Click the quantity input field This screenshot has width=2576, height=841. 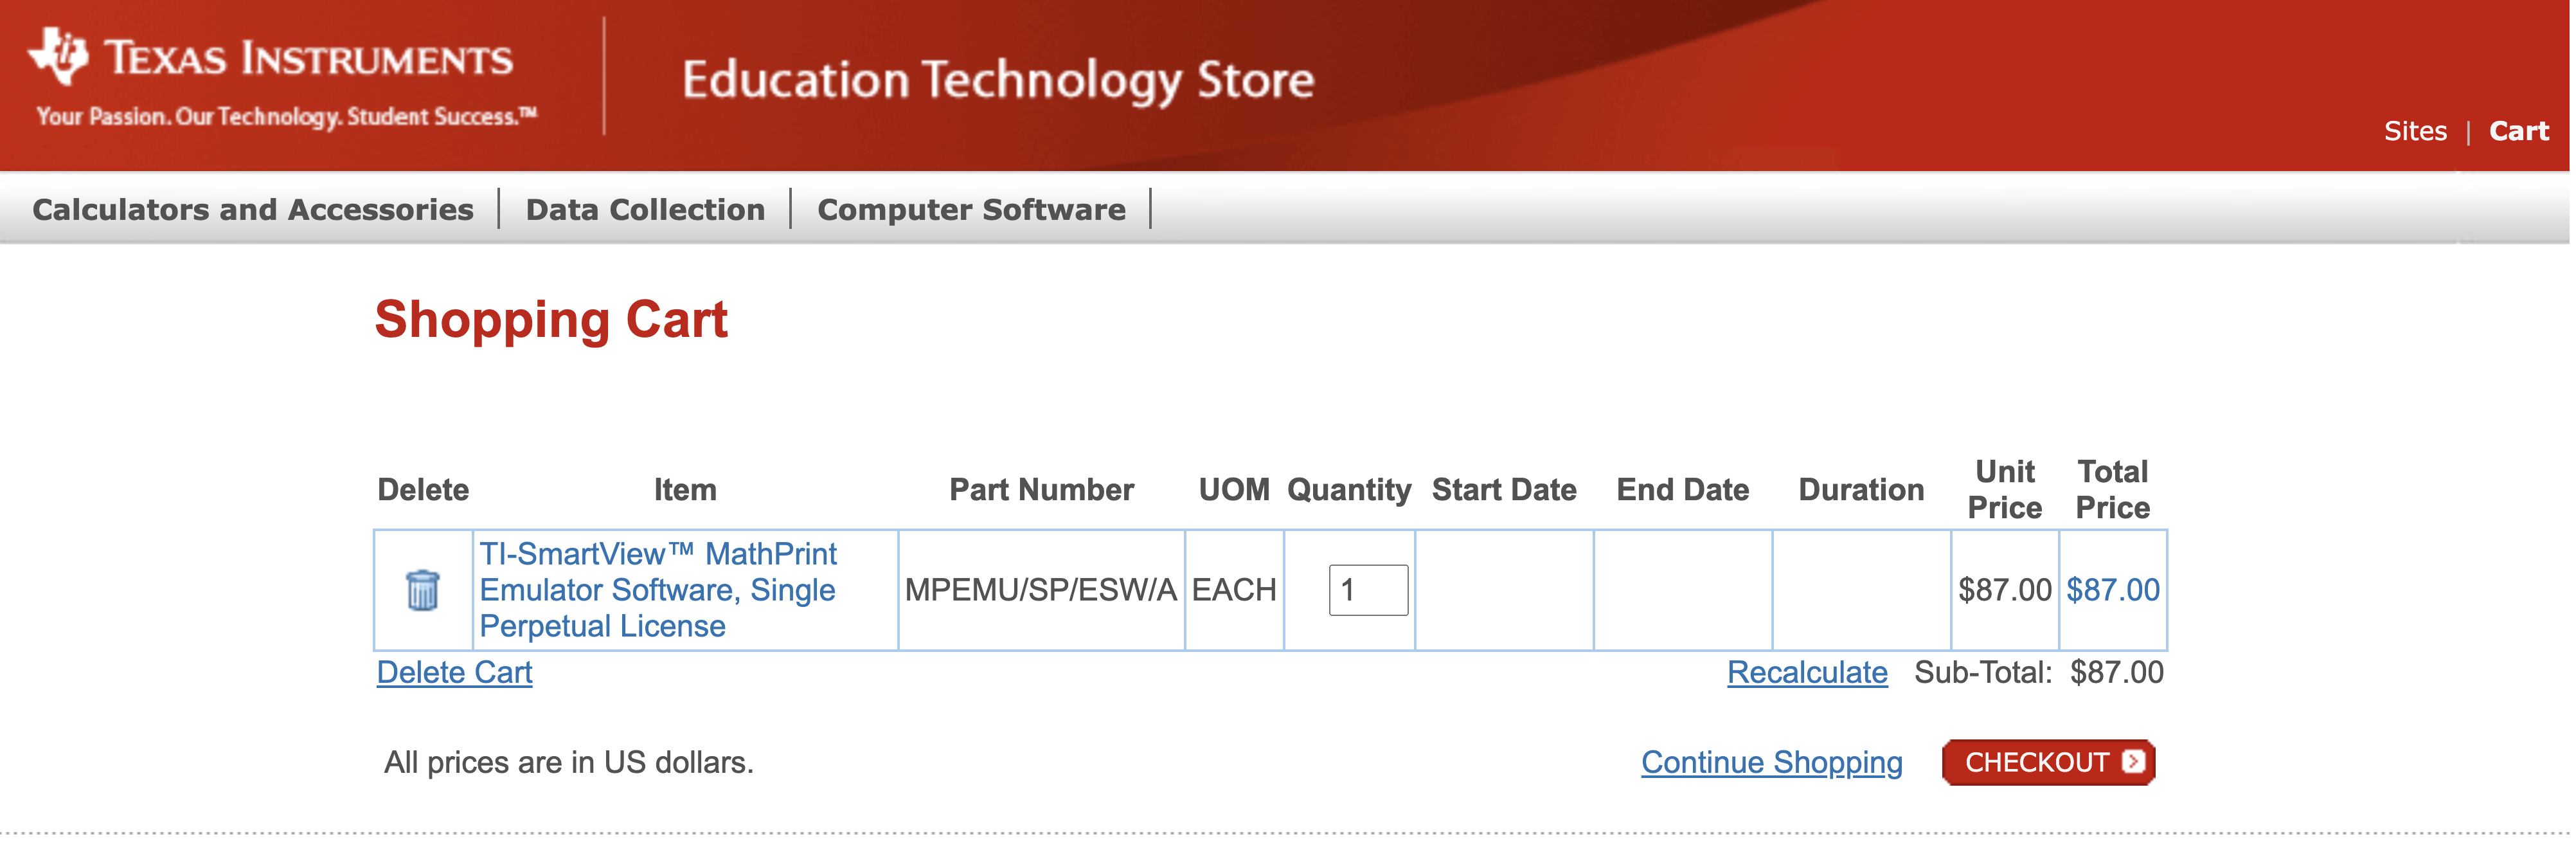pos(1368,590)
